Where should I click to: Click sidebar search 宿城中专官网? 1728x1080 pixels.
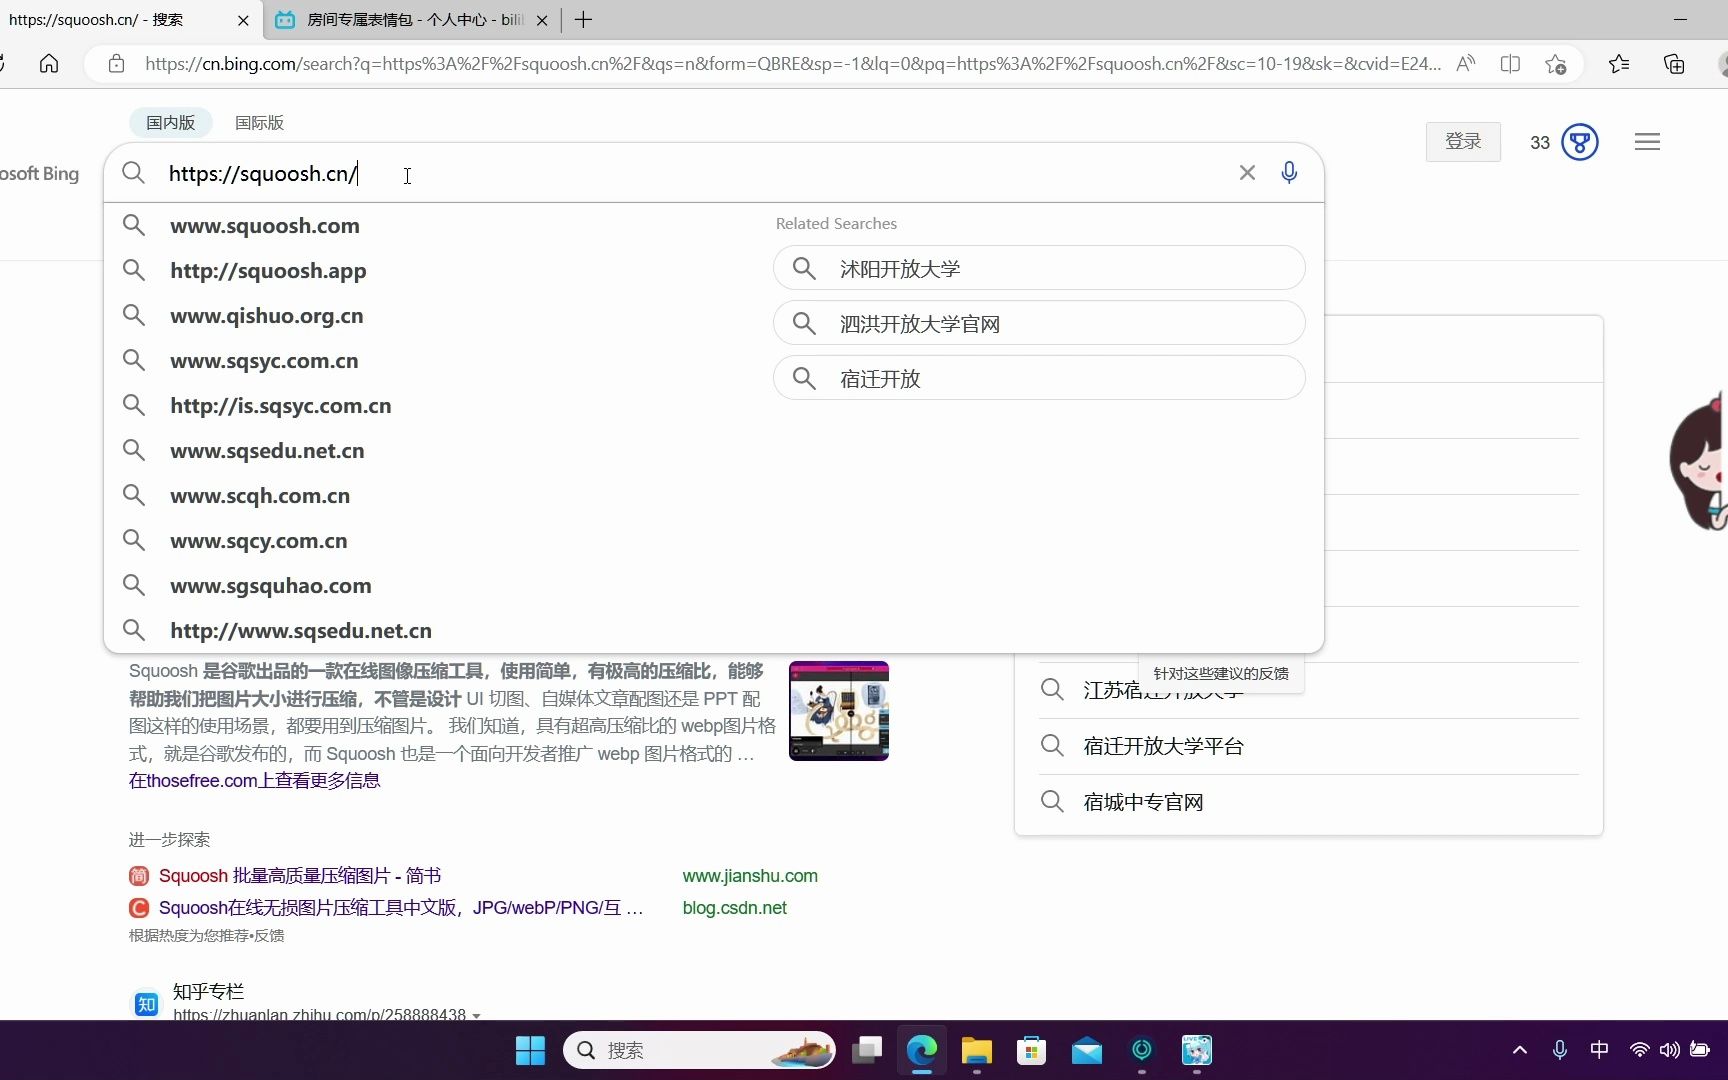1143,802
